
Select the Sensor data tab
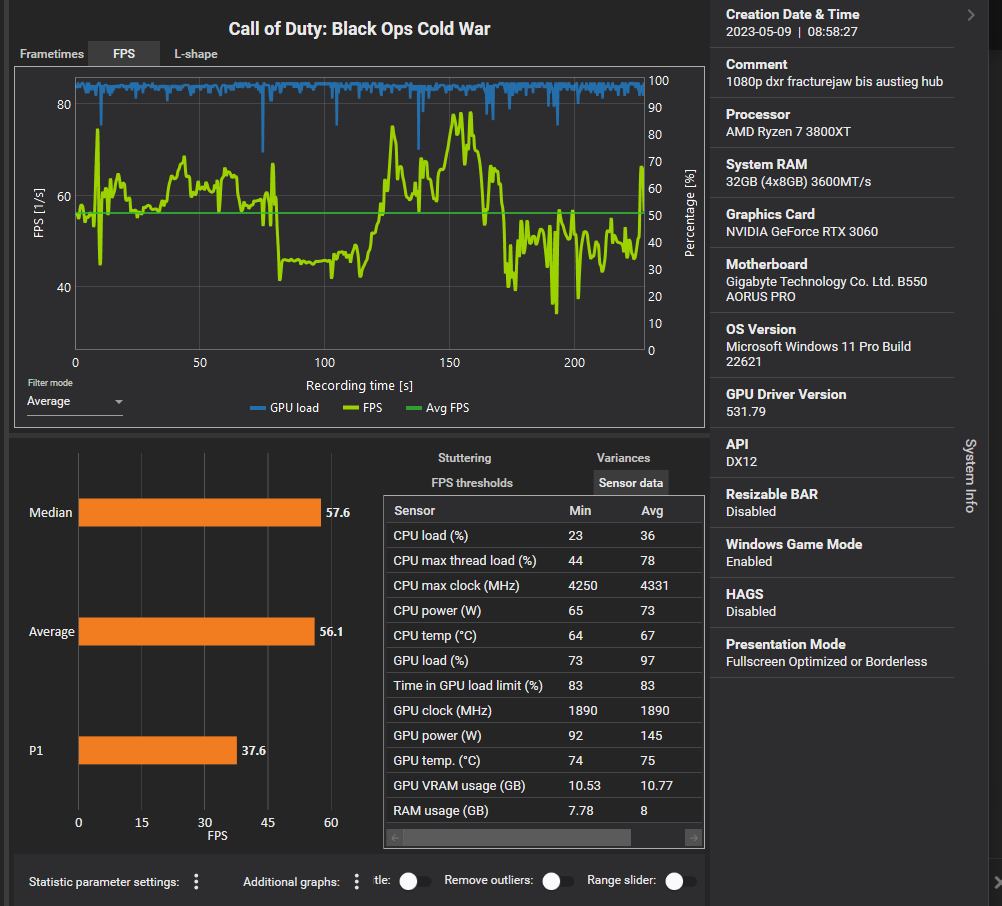click(x=631, y=483)
